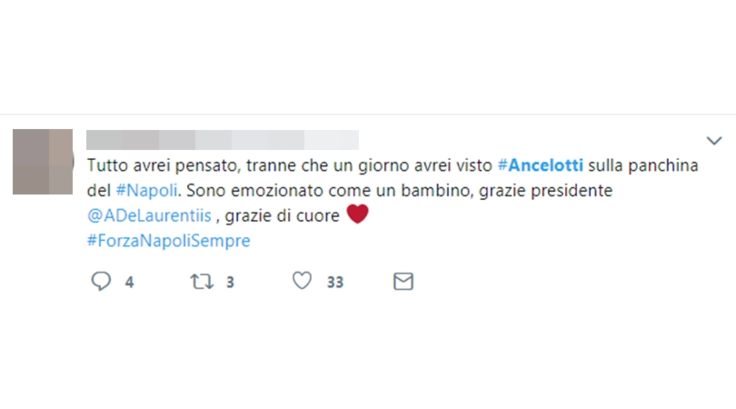This screenshot has height=409, width=736.
Task: Click the words "grazie di cuore"
Action: pyautogui.click(x=282, y=216)
